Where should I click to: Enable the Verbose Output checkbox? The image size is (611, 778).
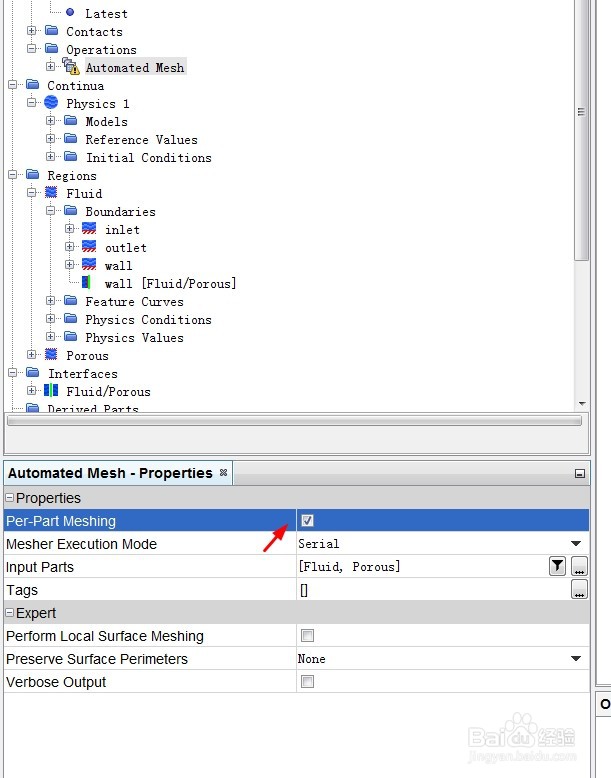tap(307, 682)
